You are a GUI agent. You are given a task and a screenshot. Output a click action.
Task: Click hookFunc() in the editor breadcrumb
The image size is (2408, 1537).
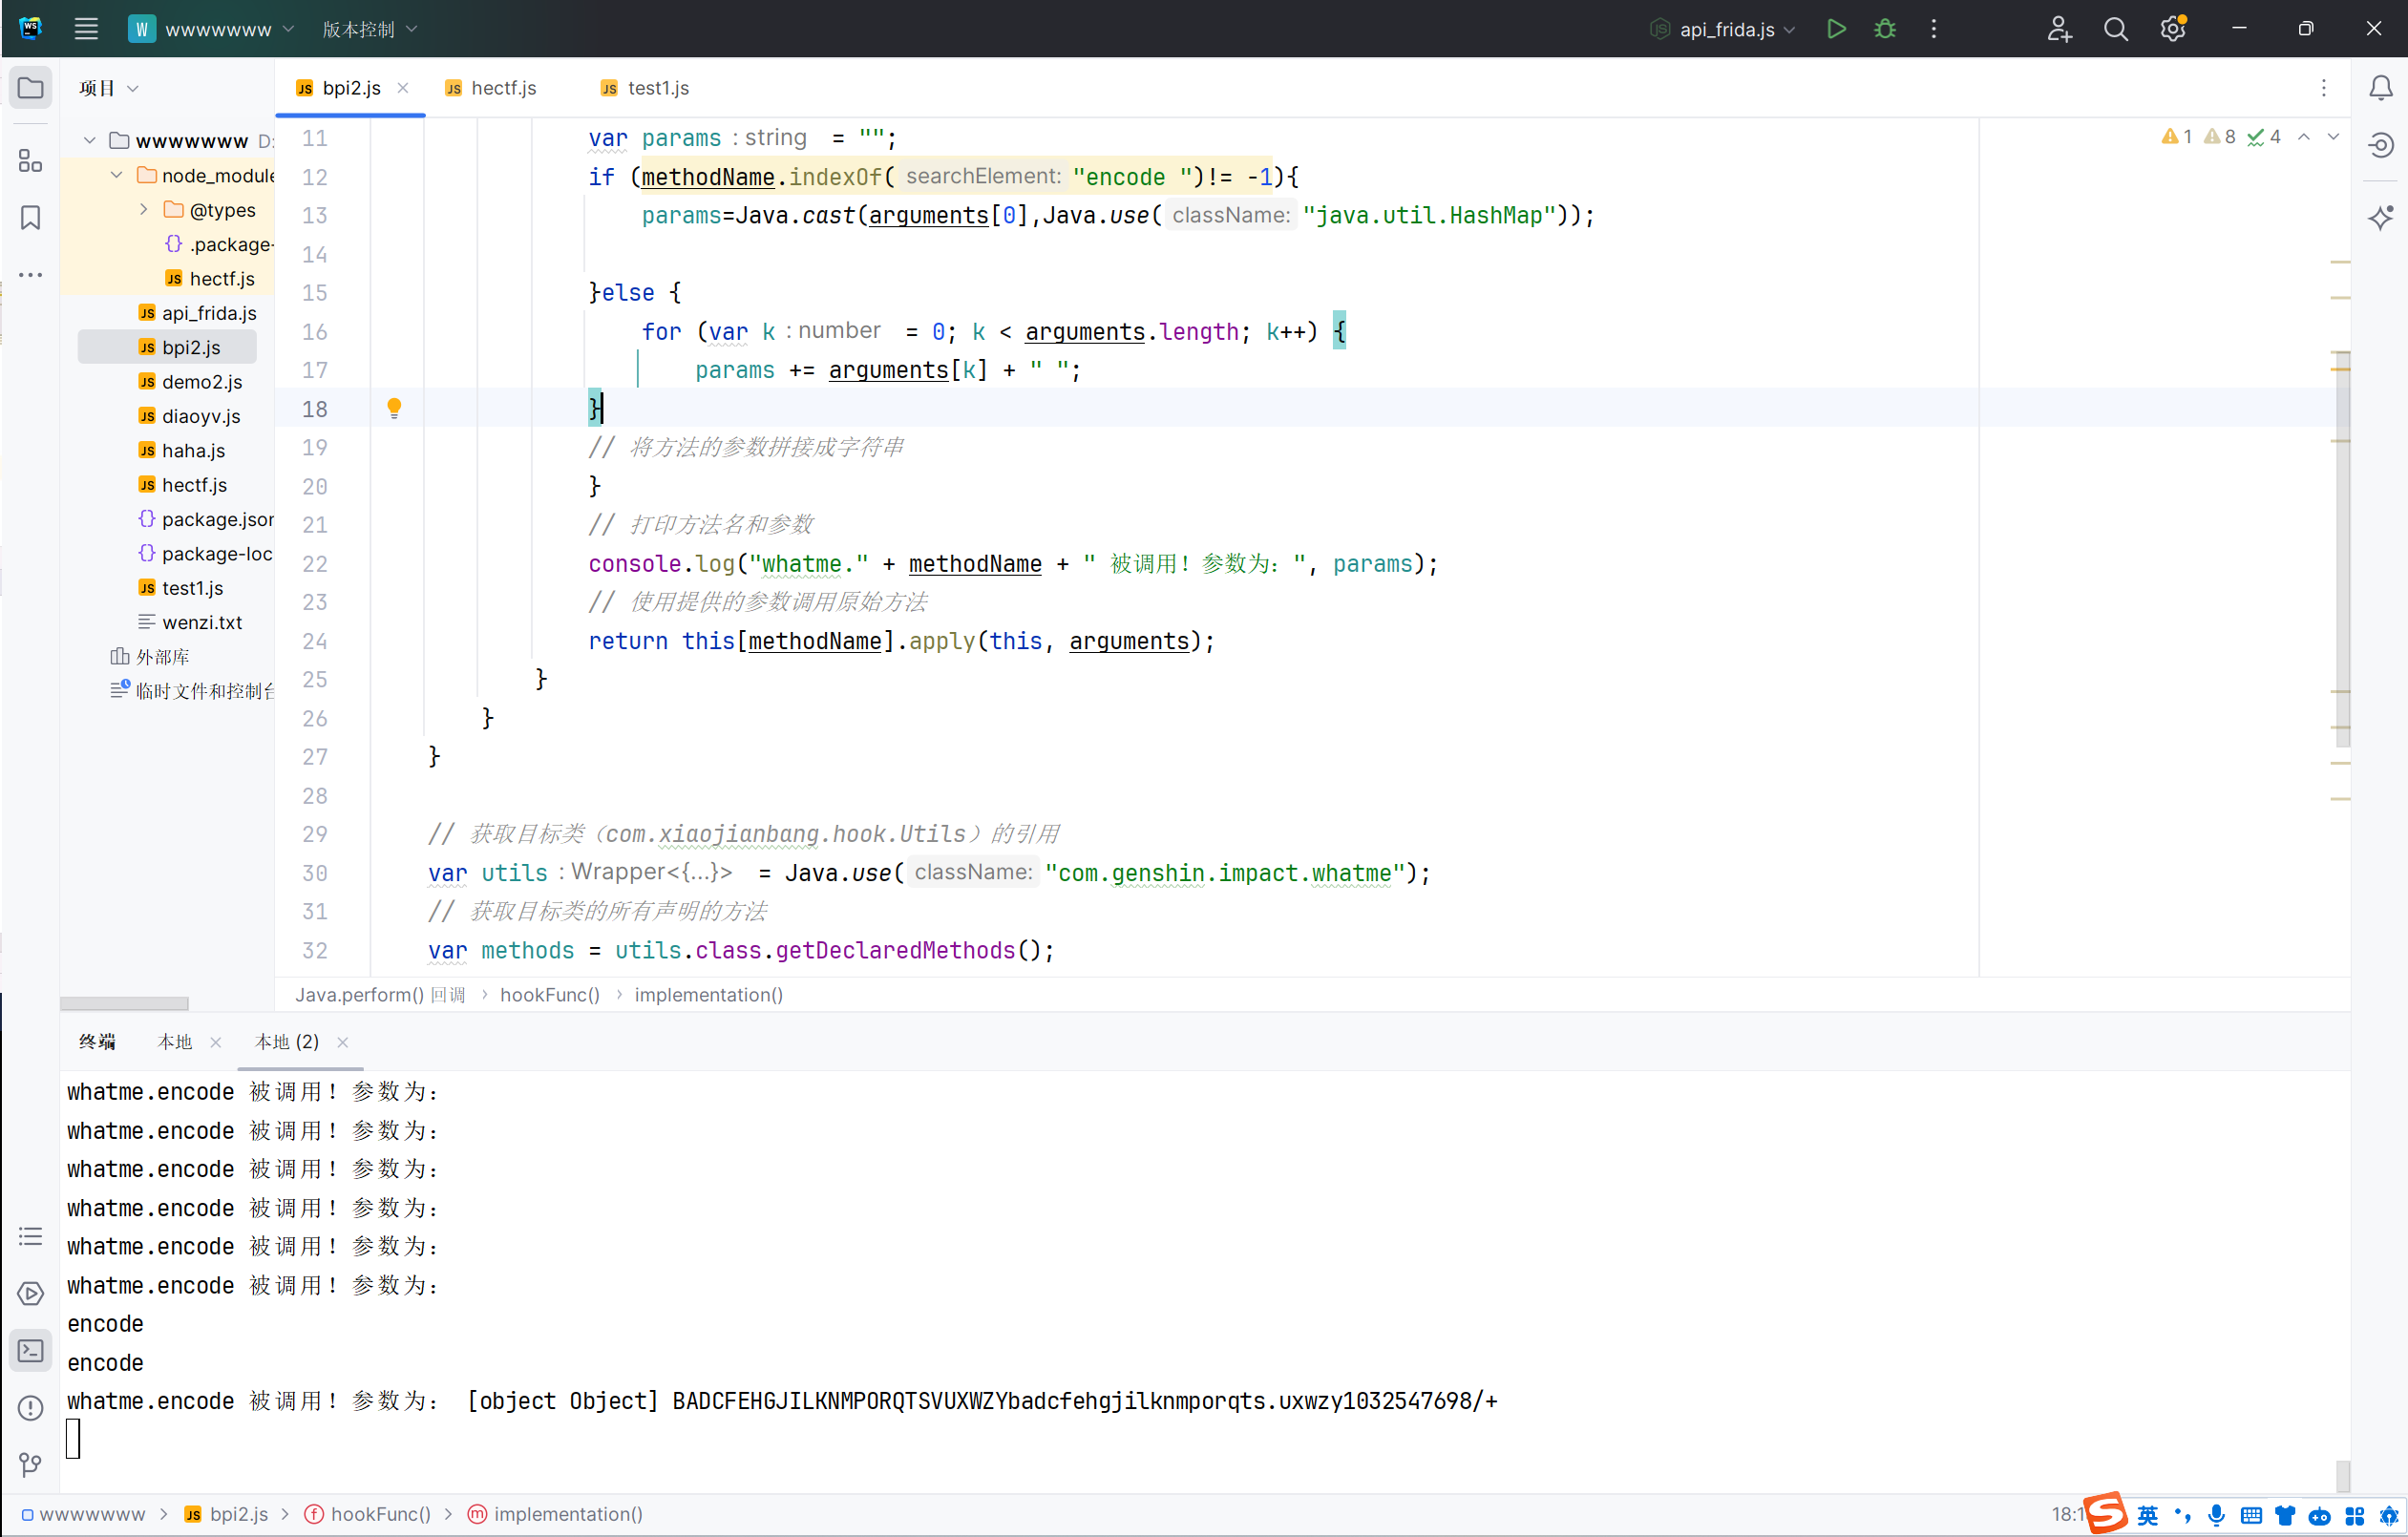pyautogui.click(x=550, y=994)
